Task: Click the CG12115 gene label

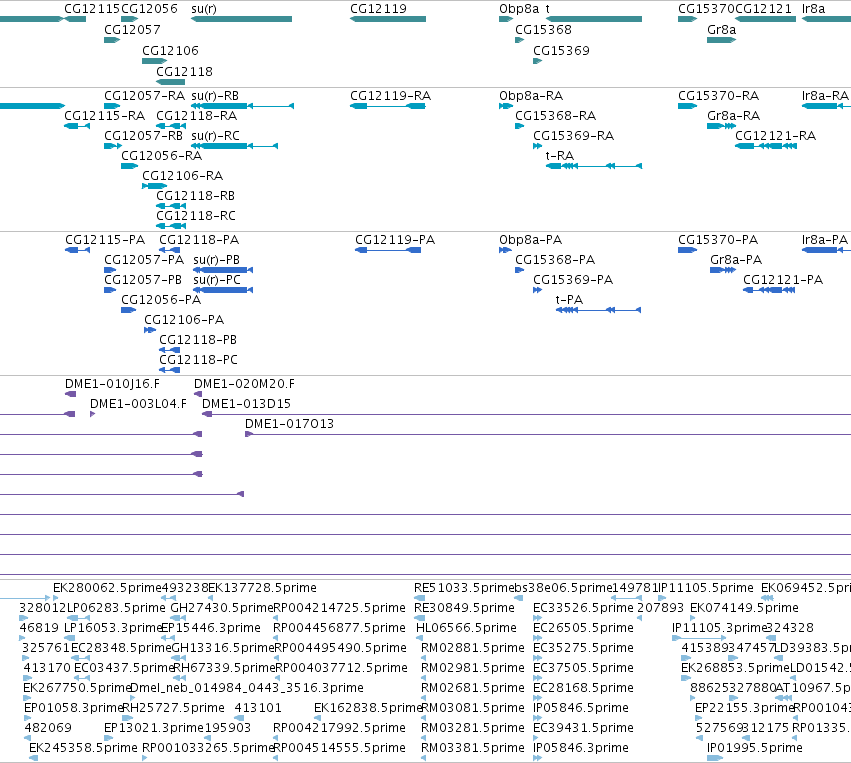Action: [92, 9]
